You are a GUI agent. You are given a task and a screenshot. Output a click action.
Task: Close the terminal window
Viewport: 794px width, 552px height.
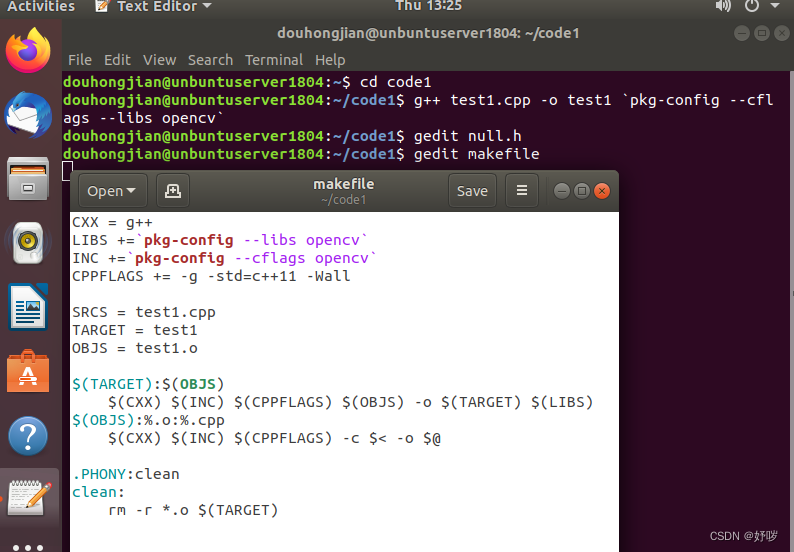point(781,33)
